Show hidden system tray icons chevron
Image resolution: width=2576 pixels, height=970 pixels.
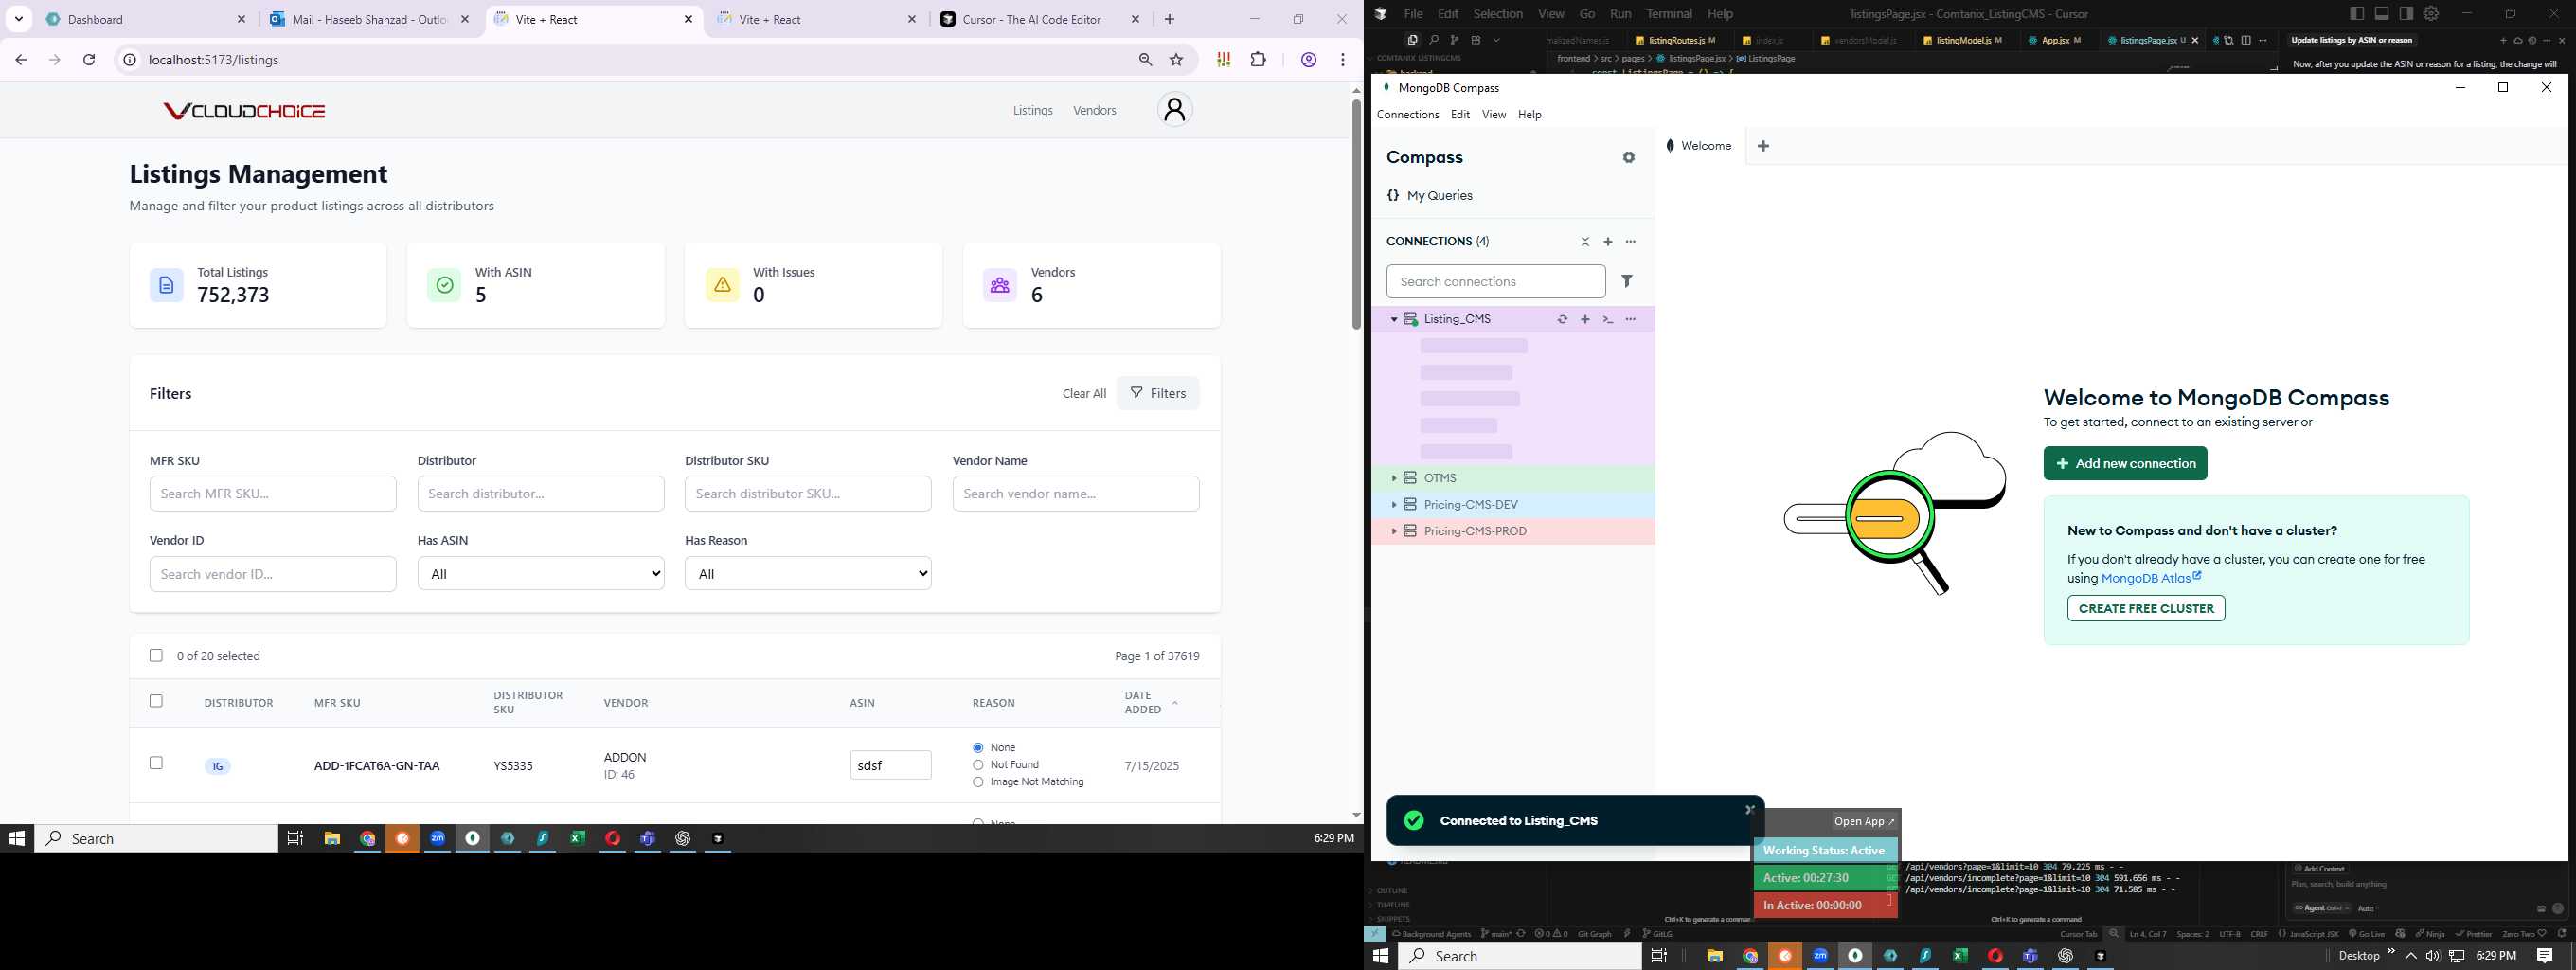click(x=2411, y=956)
